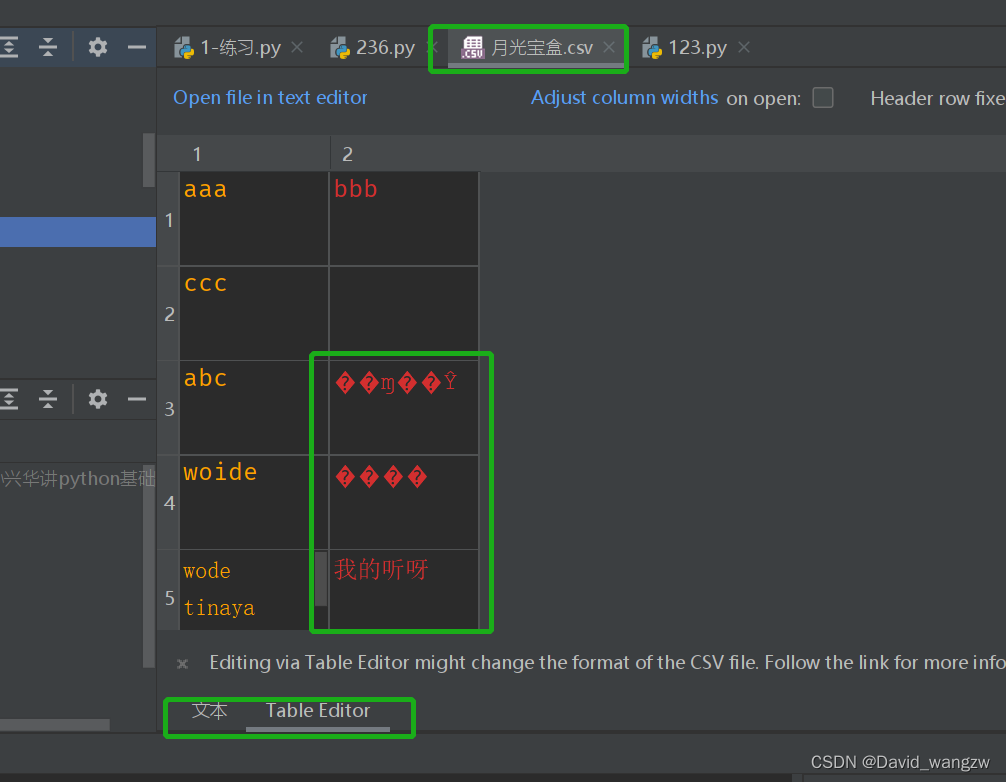Select the Table Editor bottom tab
Viewport: 1006px width, 782px height.
click(x=318, y=710)
